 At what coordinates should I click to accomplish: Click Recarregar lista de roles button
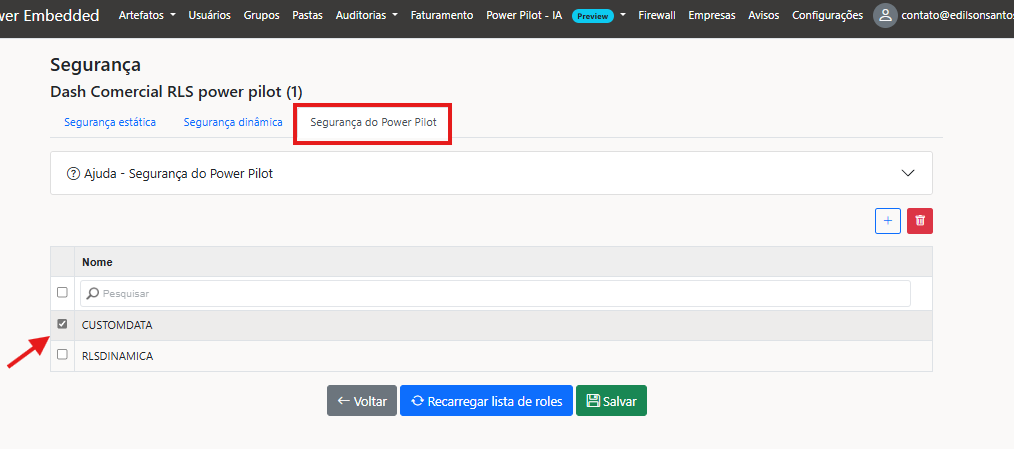pyautogui.click(x=486, y=401)
